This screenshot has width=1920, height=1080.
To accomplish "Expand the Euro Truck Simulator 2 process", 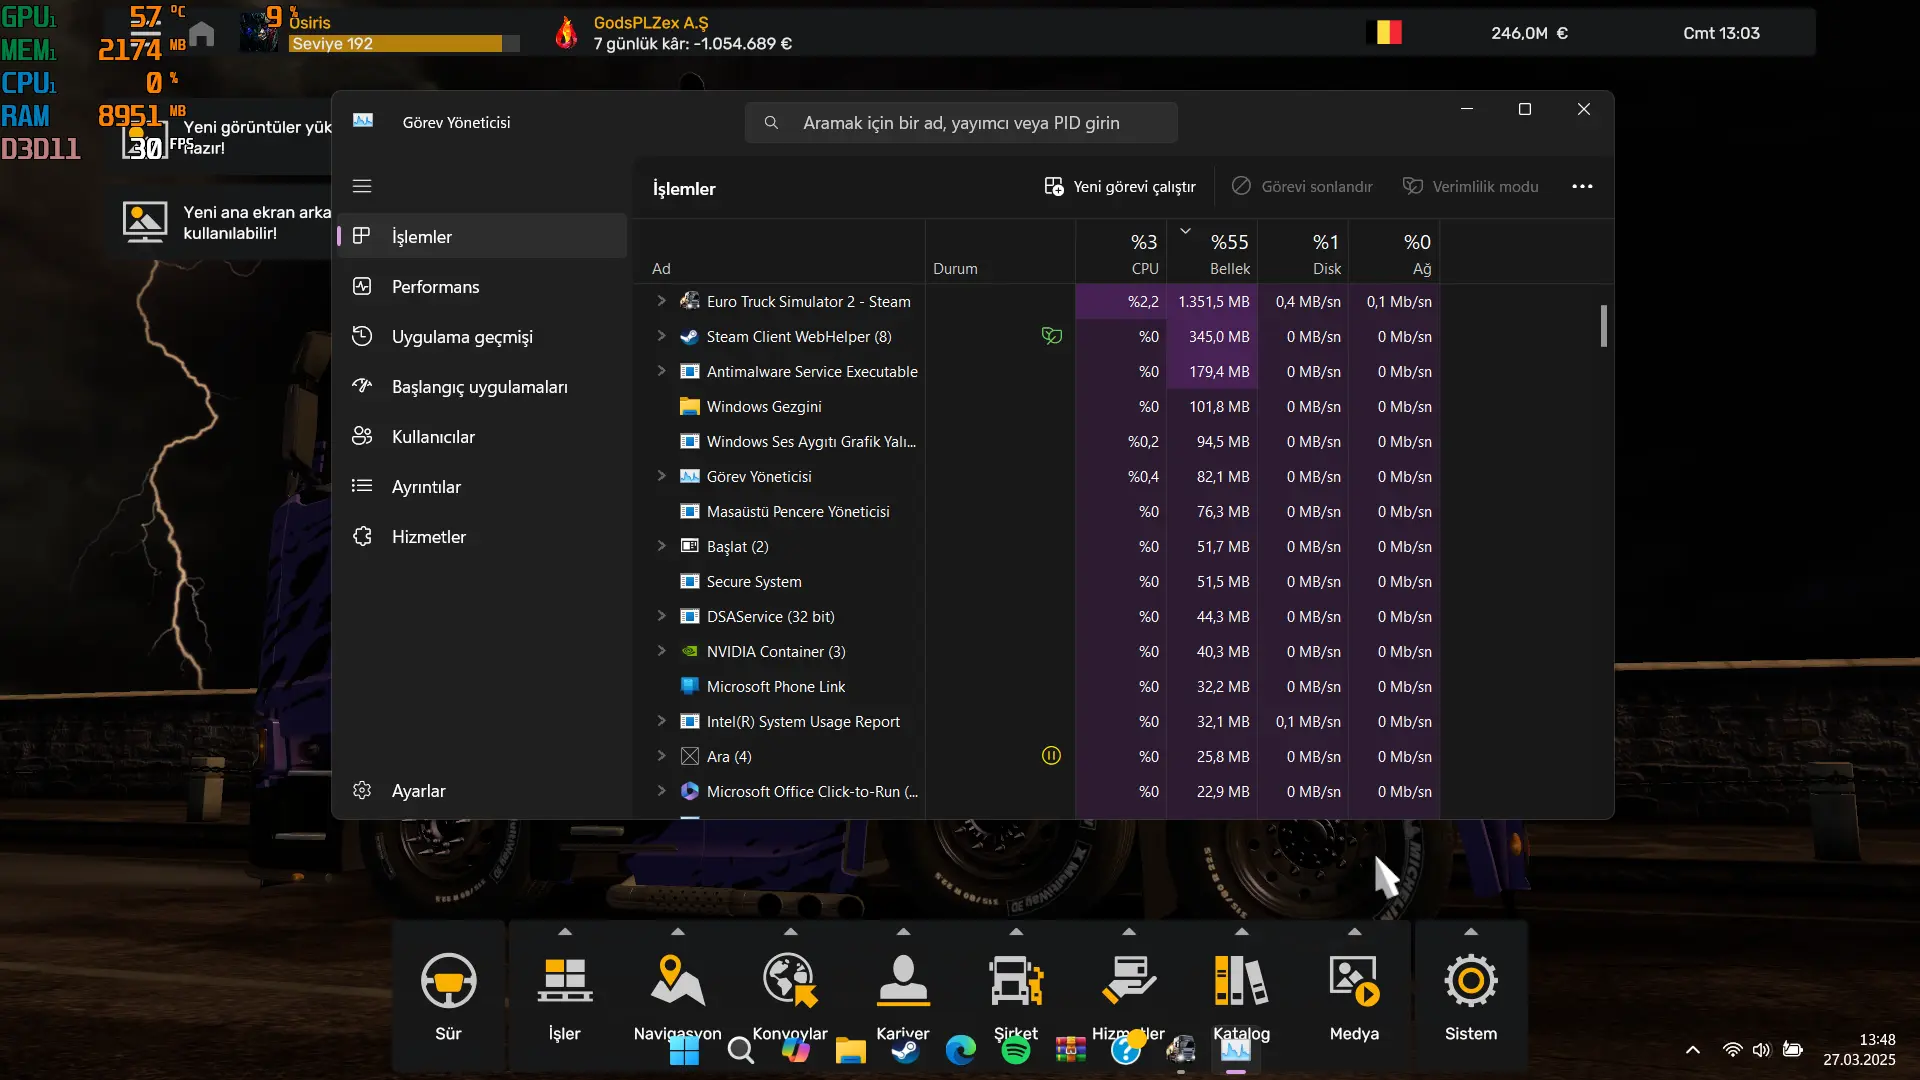I will pyautogui.click(x=661, y=301).
